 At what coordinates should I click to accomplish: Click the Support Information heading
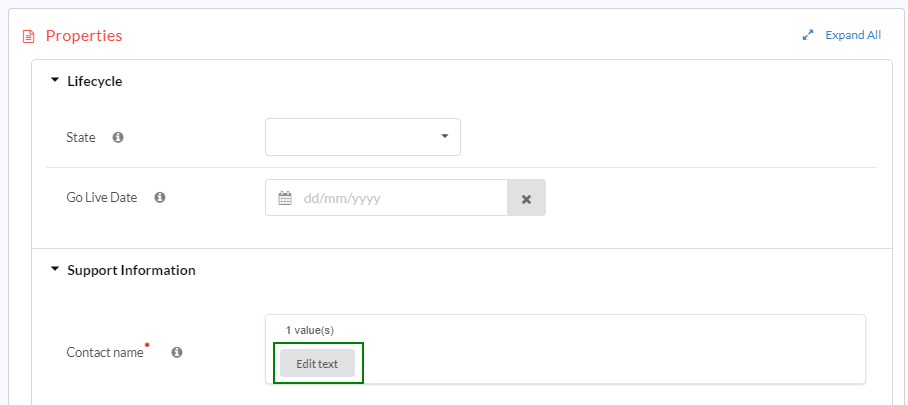click(x=131, y=270)
